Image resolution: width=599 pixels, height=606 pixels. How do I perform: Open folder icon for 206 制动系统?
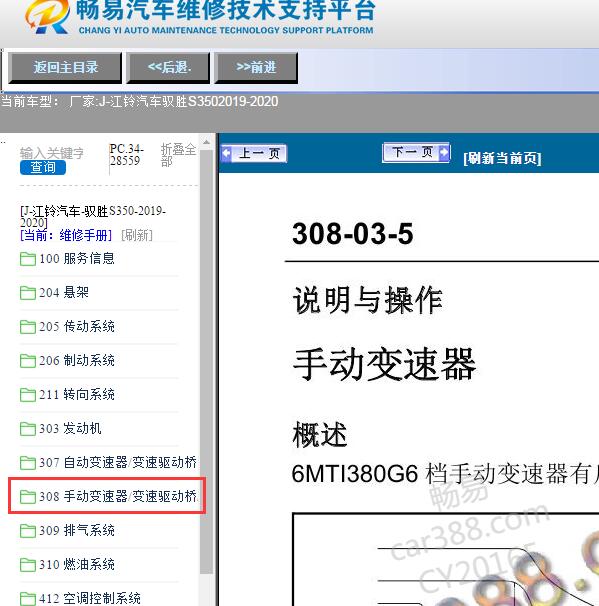pos(28,361)
